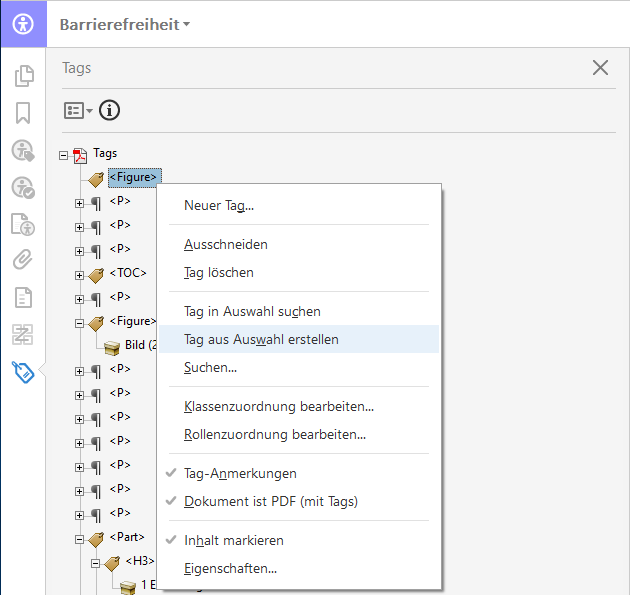The height and width of the screenshot is (595, 633).
Task: Click the Tags info icon
Action: tap(109, 110)
